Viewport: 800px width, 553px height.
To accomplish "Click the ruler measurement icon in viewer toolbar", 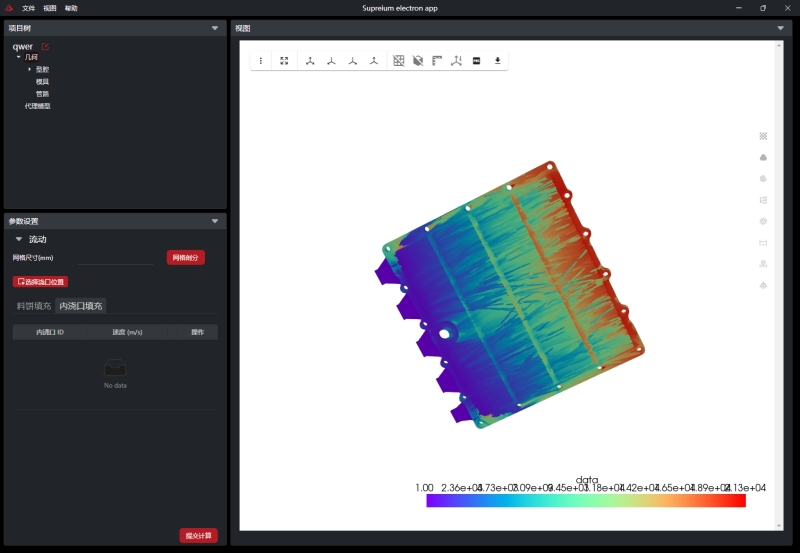I will tap(437, 61).
